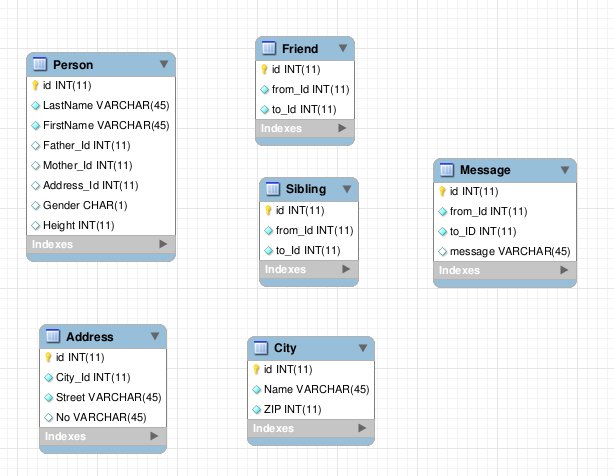Collapse the Person table with header arrow

pos(164,64)
